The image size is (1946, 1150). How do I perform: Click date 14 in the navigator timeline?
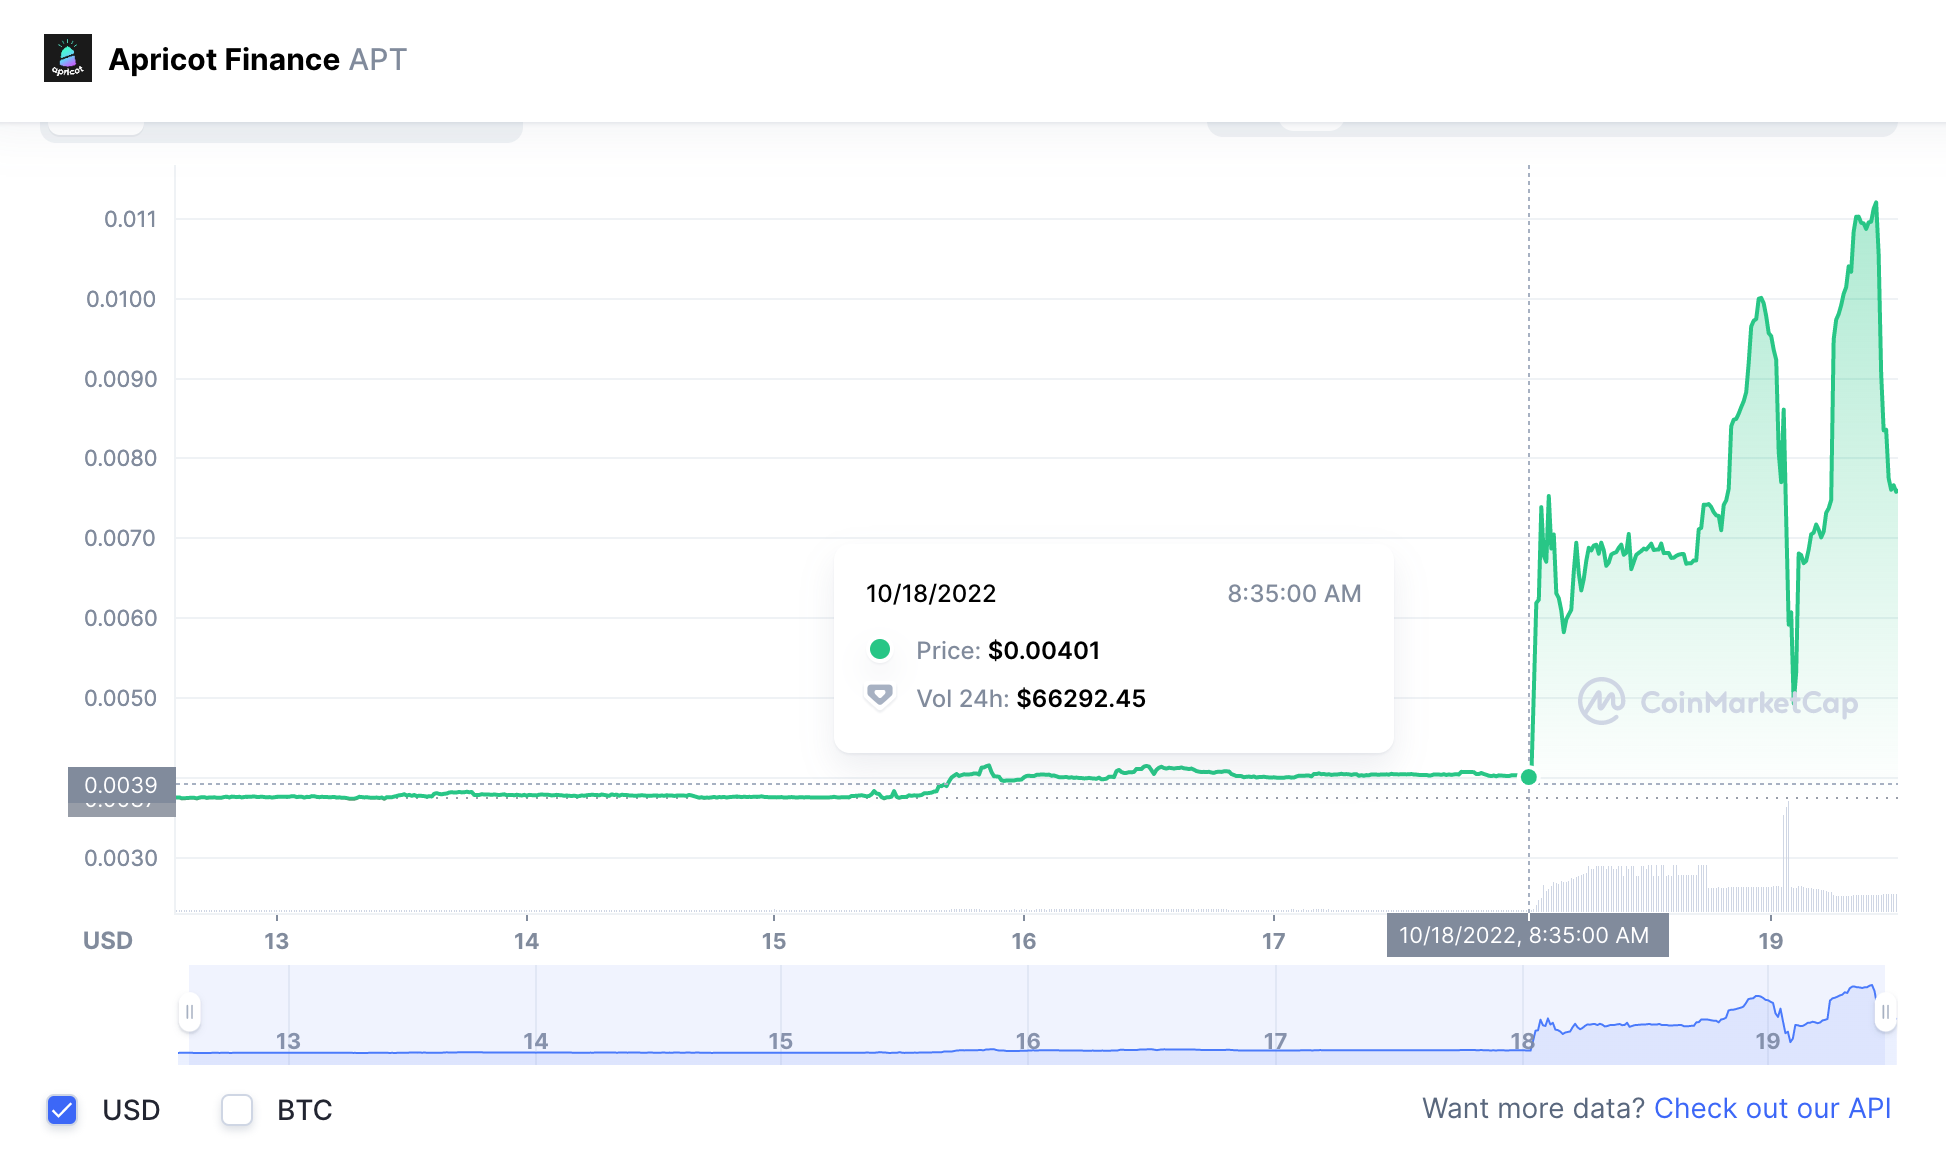click(x=535, y=1041)
